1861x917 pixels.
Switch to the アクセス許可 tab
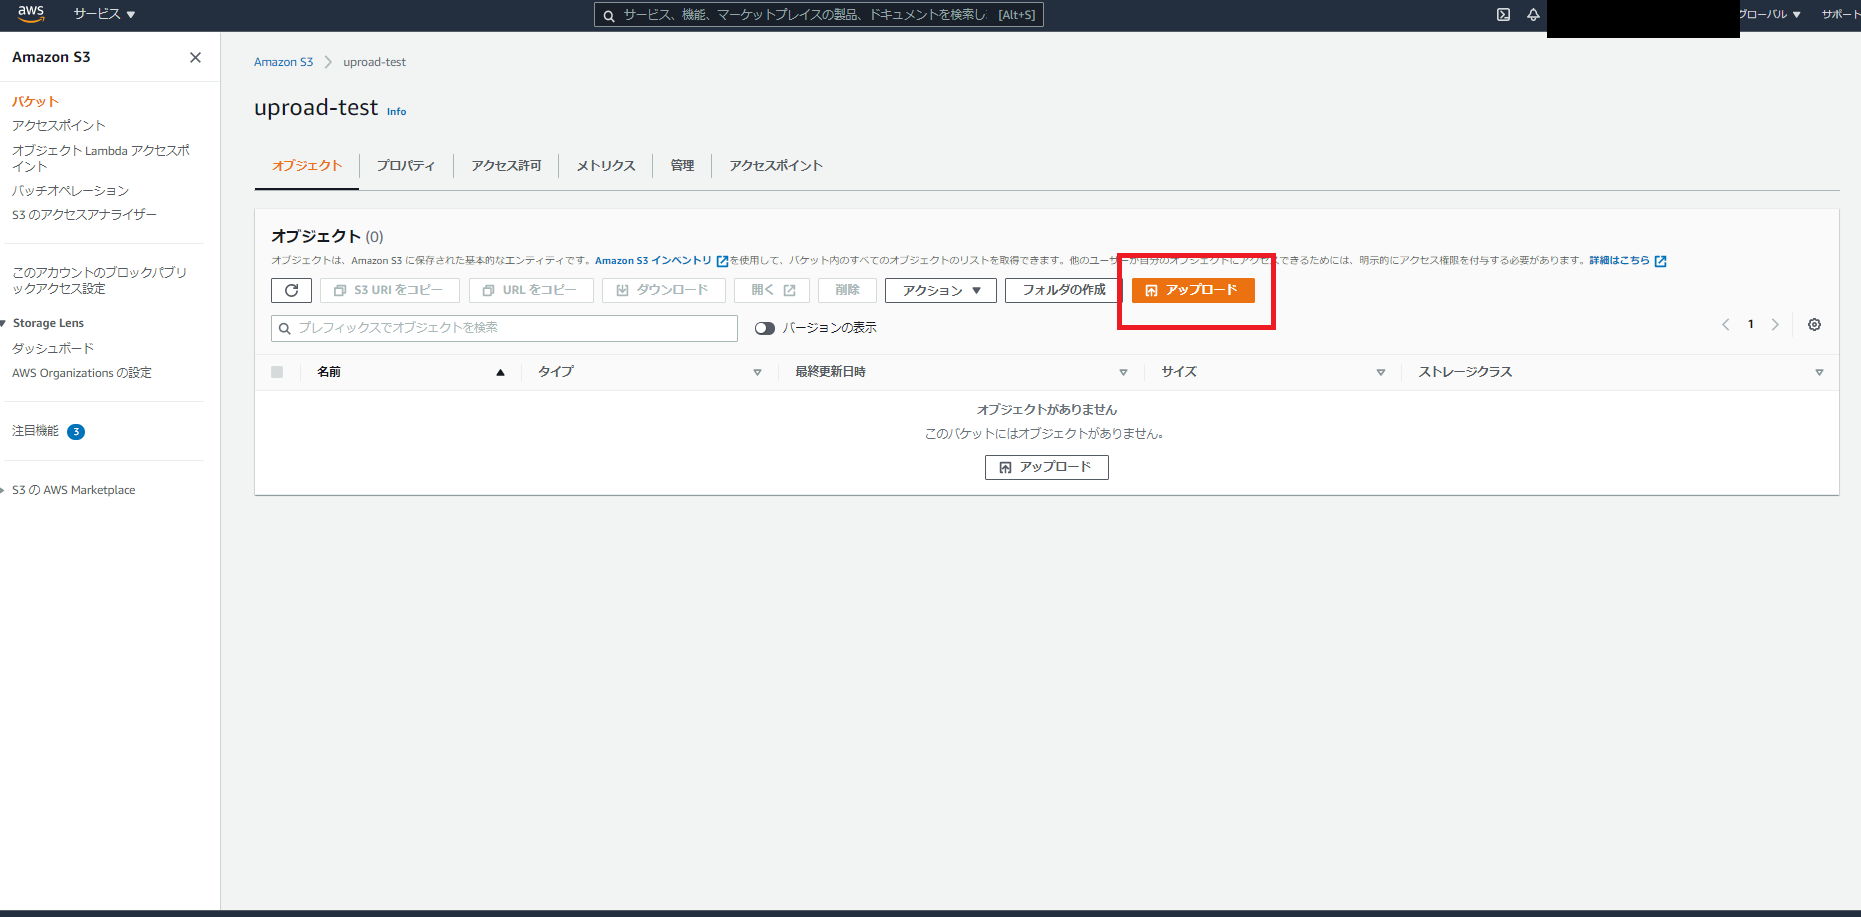coord(506,166)
